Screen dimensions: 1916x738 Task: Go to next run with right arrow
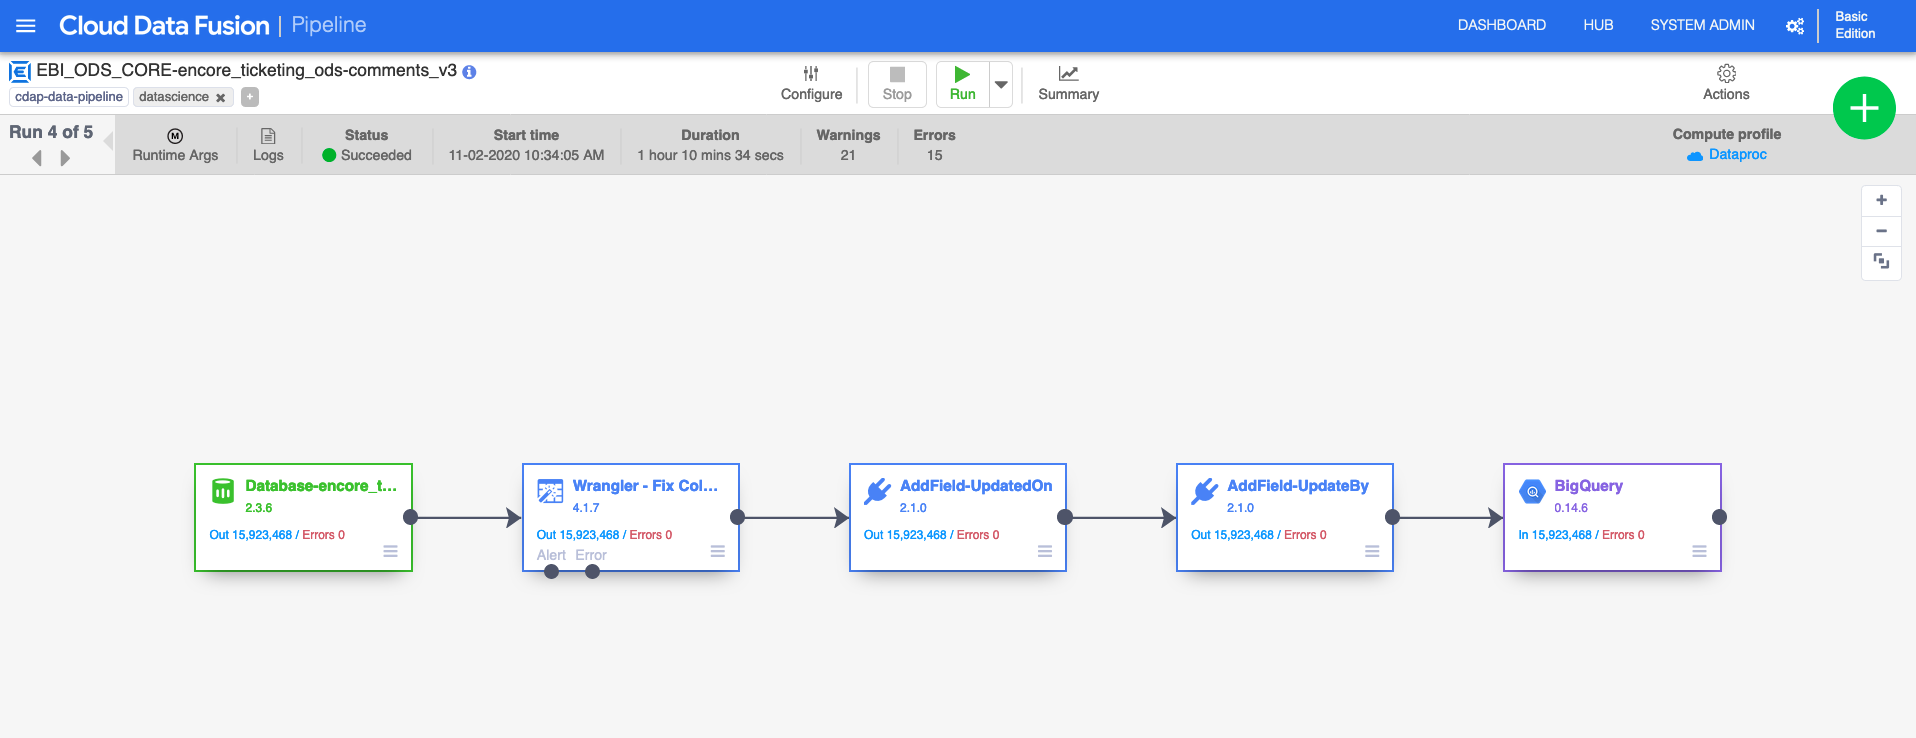point(65,158)
